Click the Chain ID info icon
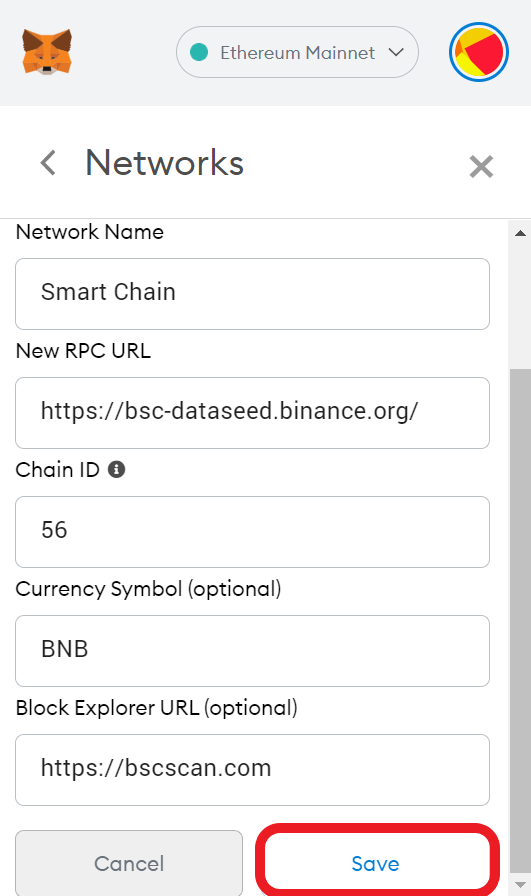Viewport: 531px width, 896px height. [117, 470]
